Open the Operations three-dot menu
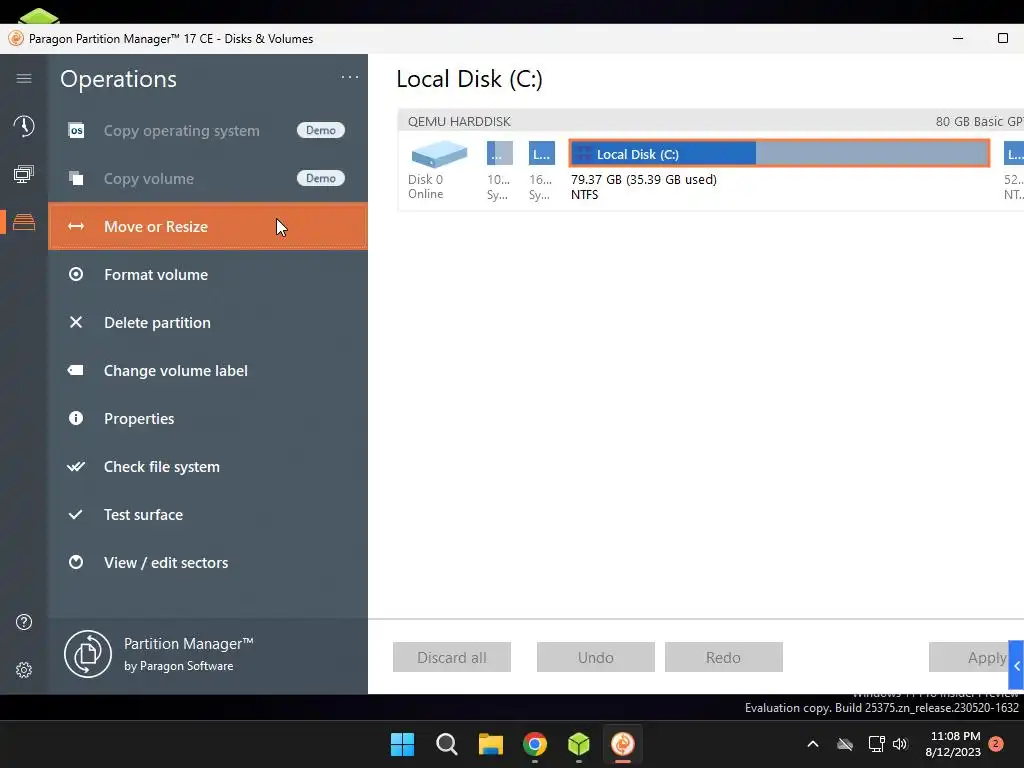The width and height of the screenshot is (1024, 768). click(x=350, y=77)
